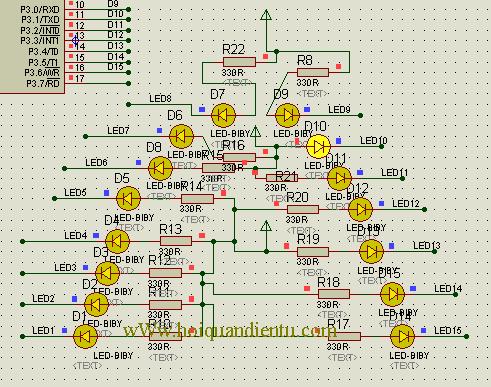The image size is (491, 387).
Task: Click resistor R18 body
Action: tap(334, 294)
